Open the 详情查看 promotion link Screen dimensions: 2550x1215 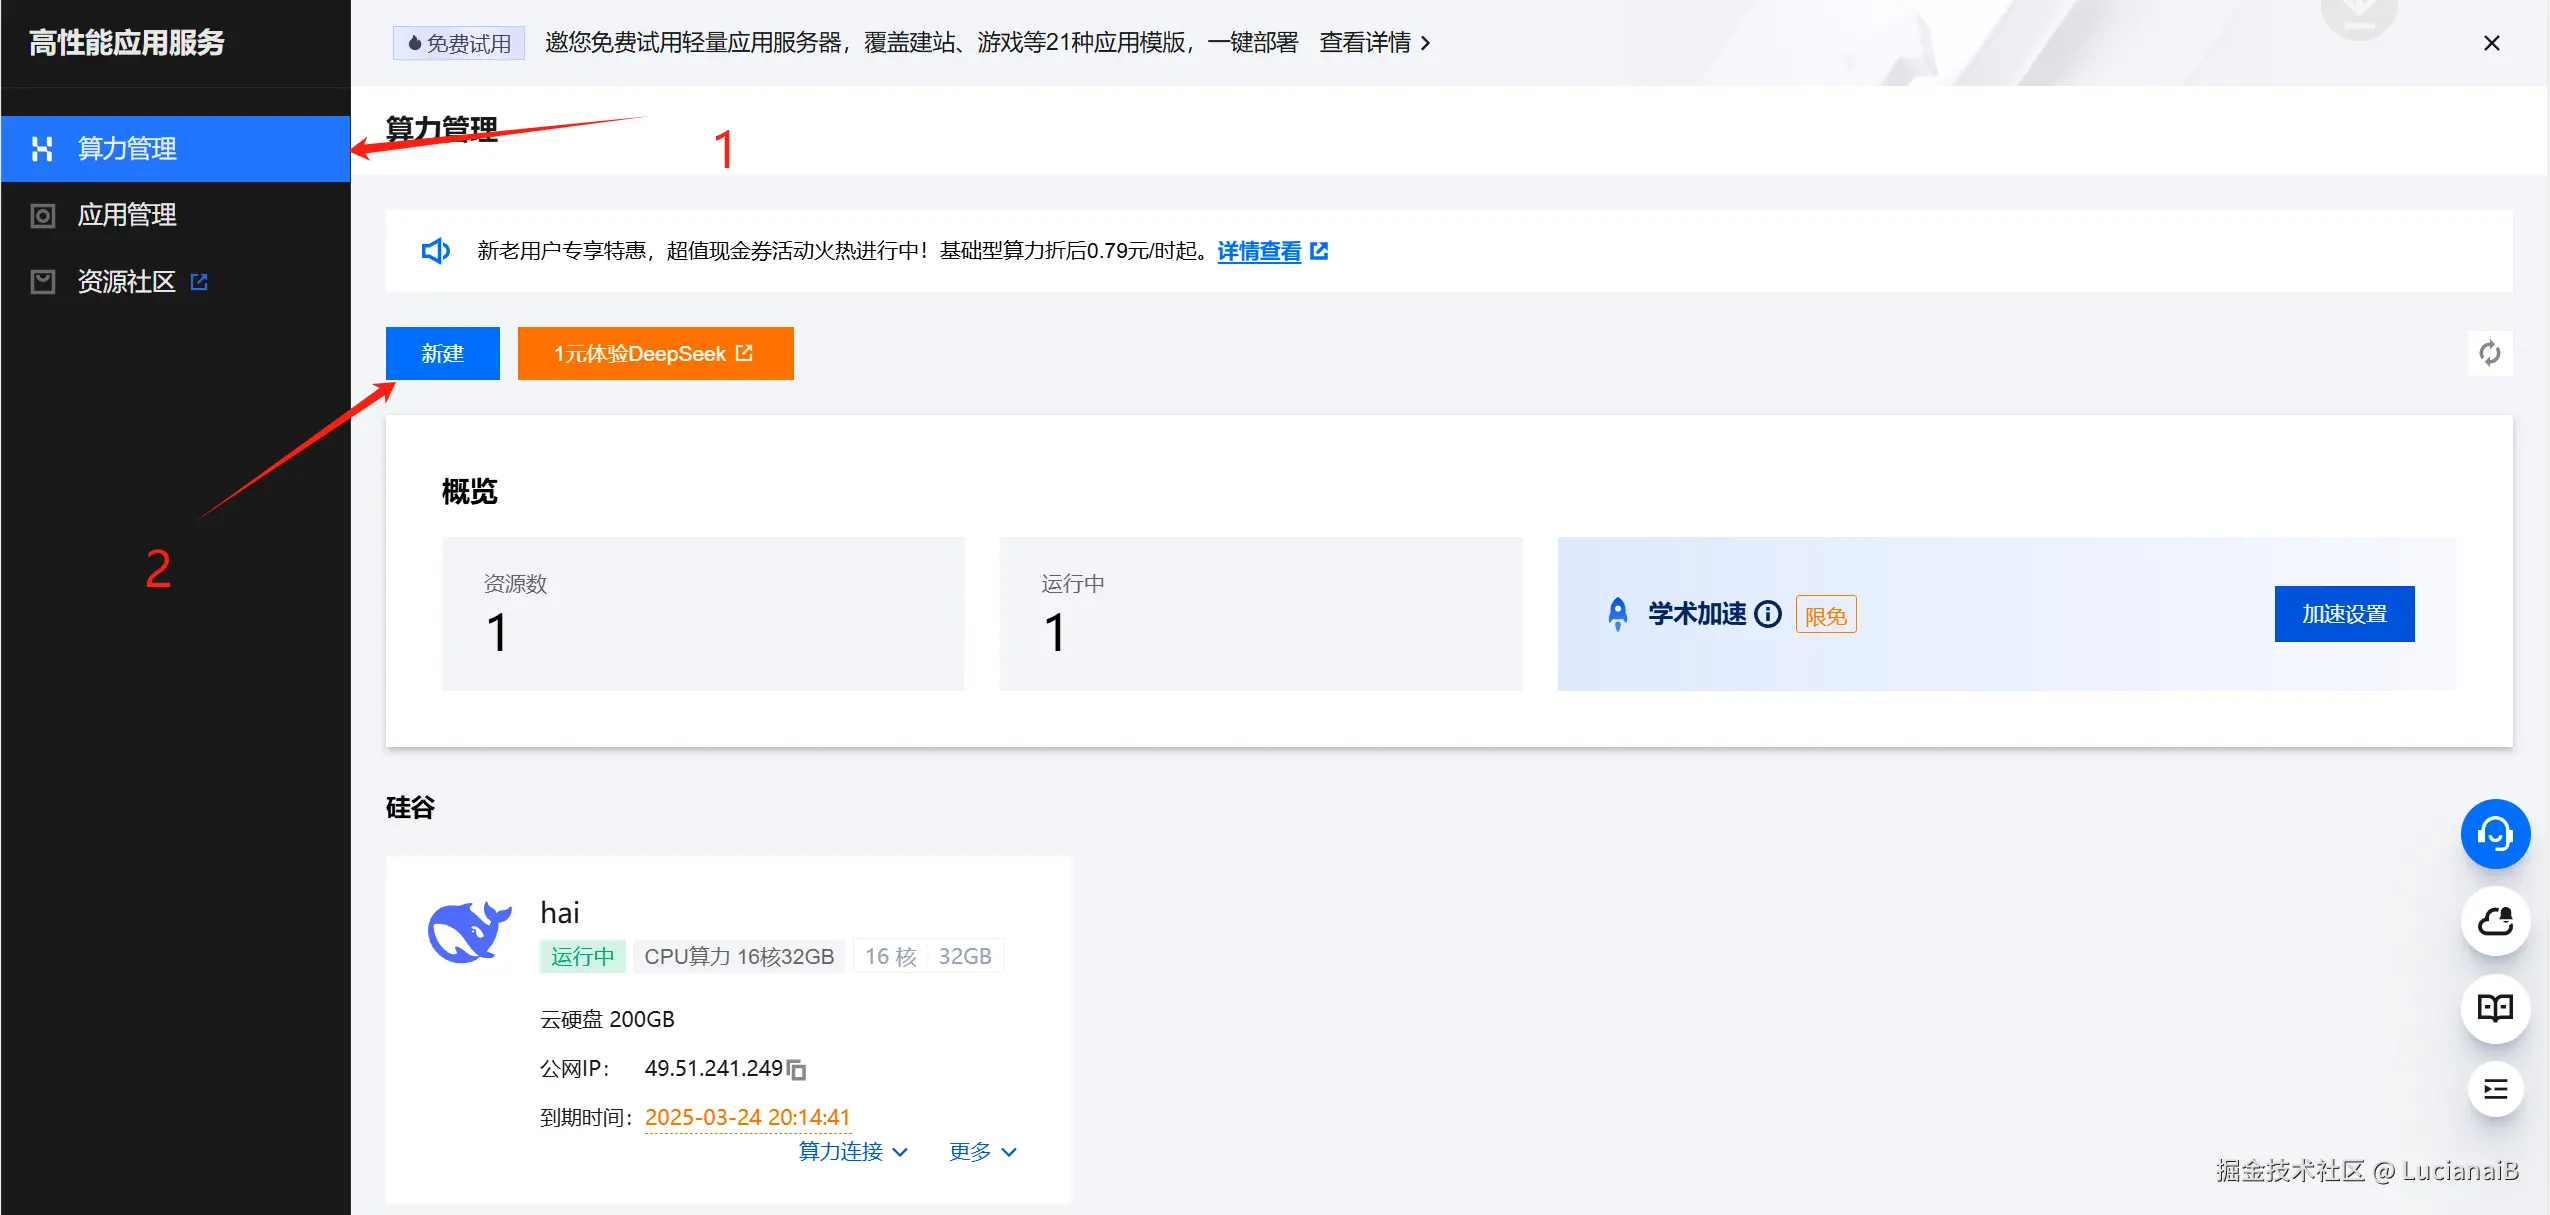[1259, 251]
